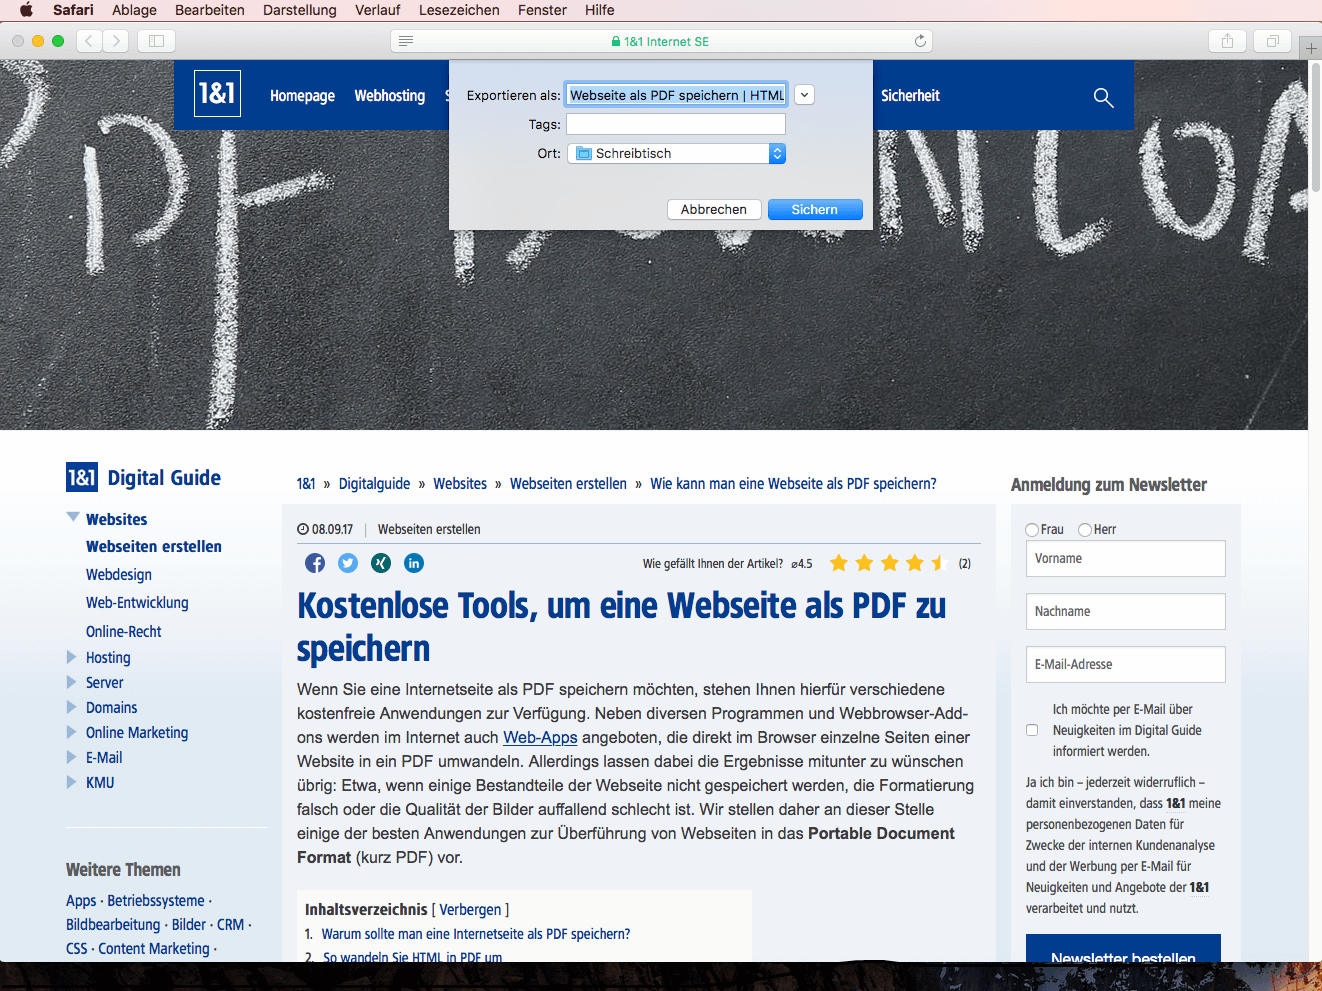Toggle Safari sidebar button

tap(156, 41)
